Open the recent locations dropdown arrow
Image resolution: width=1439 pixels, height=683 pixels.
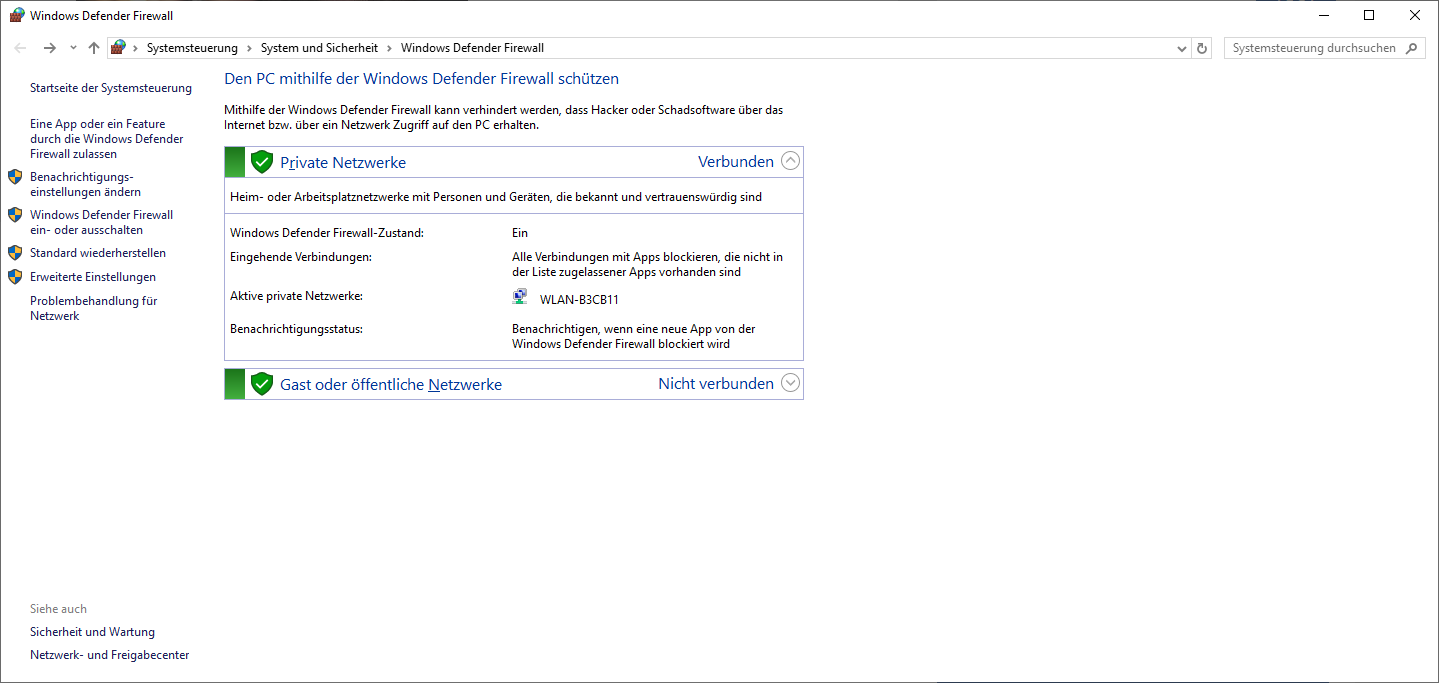(73, 48)
